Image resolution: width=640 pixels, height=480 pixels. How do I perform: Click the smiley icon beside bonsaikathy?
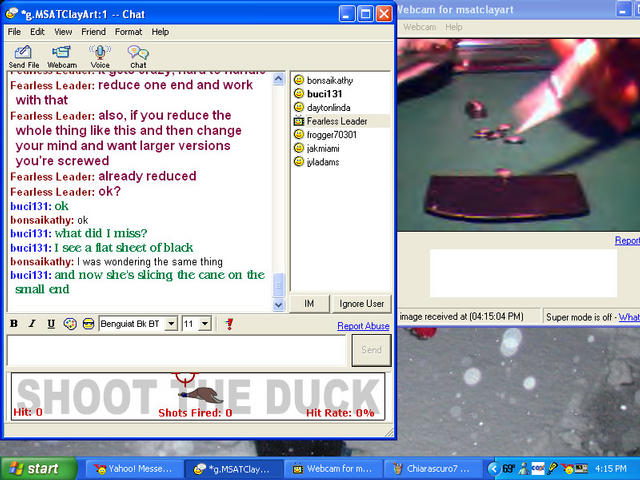299,80
